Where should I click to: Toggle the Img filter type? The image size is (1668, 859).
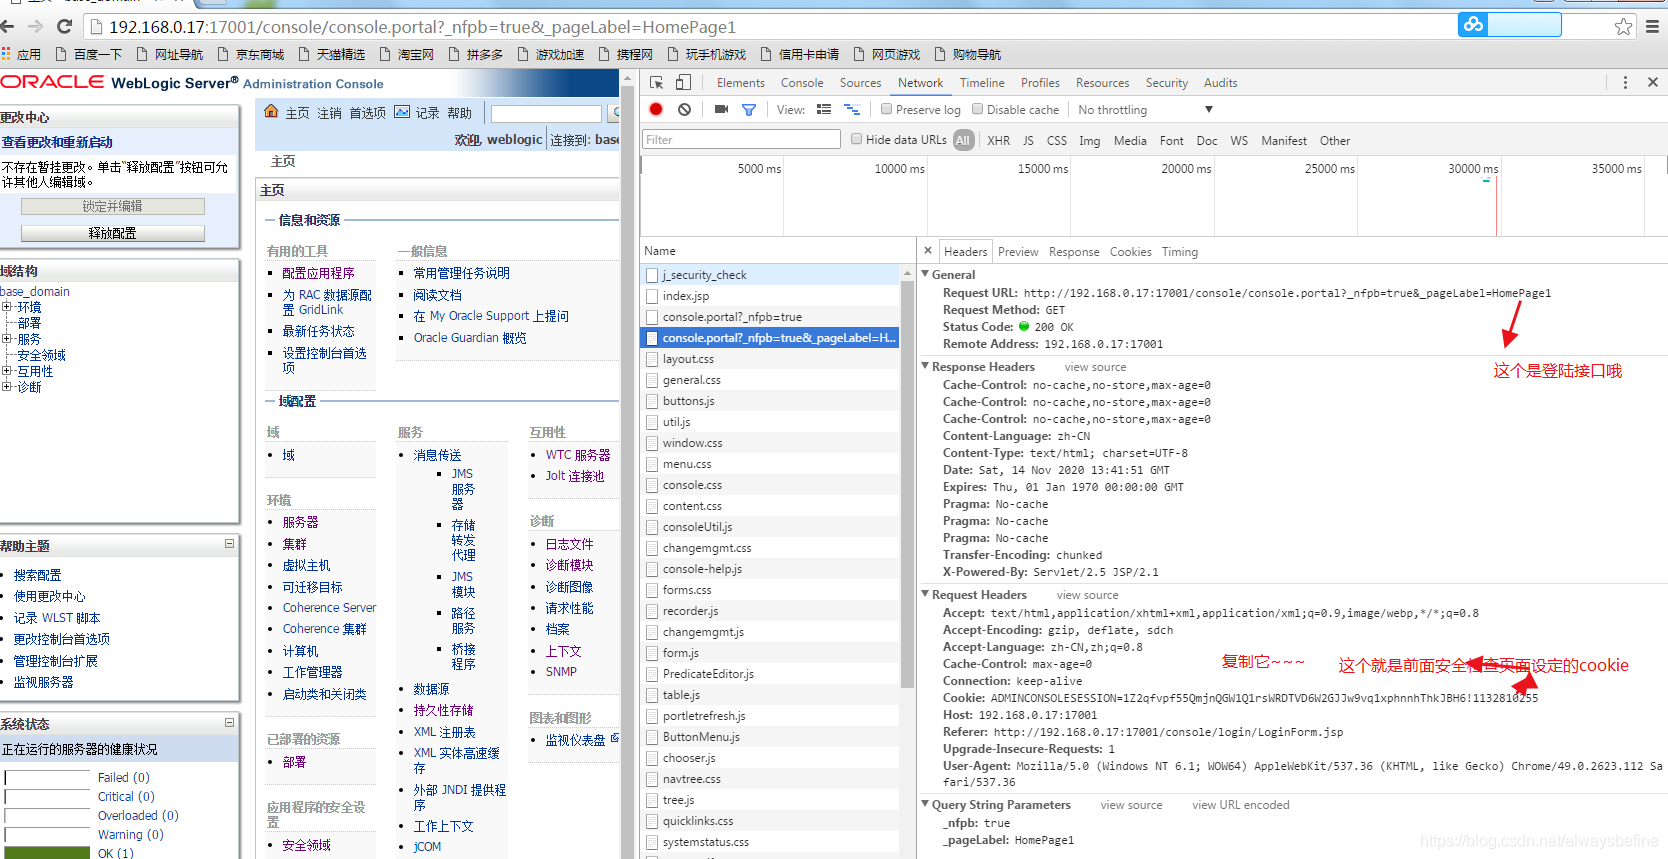(1089, 141)
